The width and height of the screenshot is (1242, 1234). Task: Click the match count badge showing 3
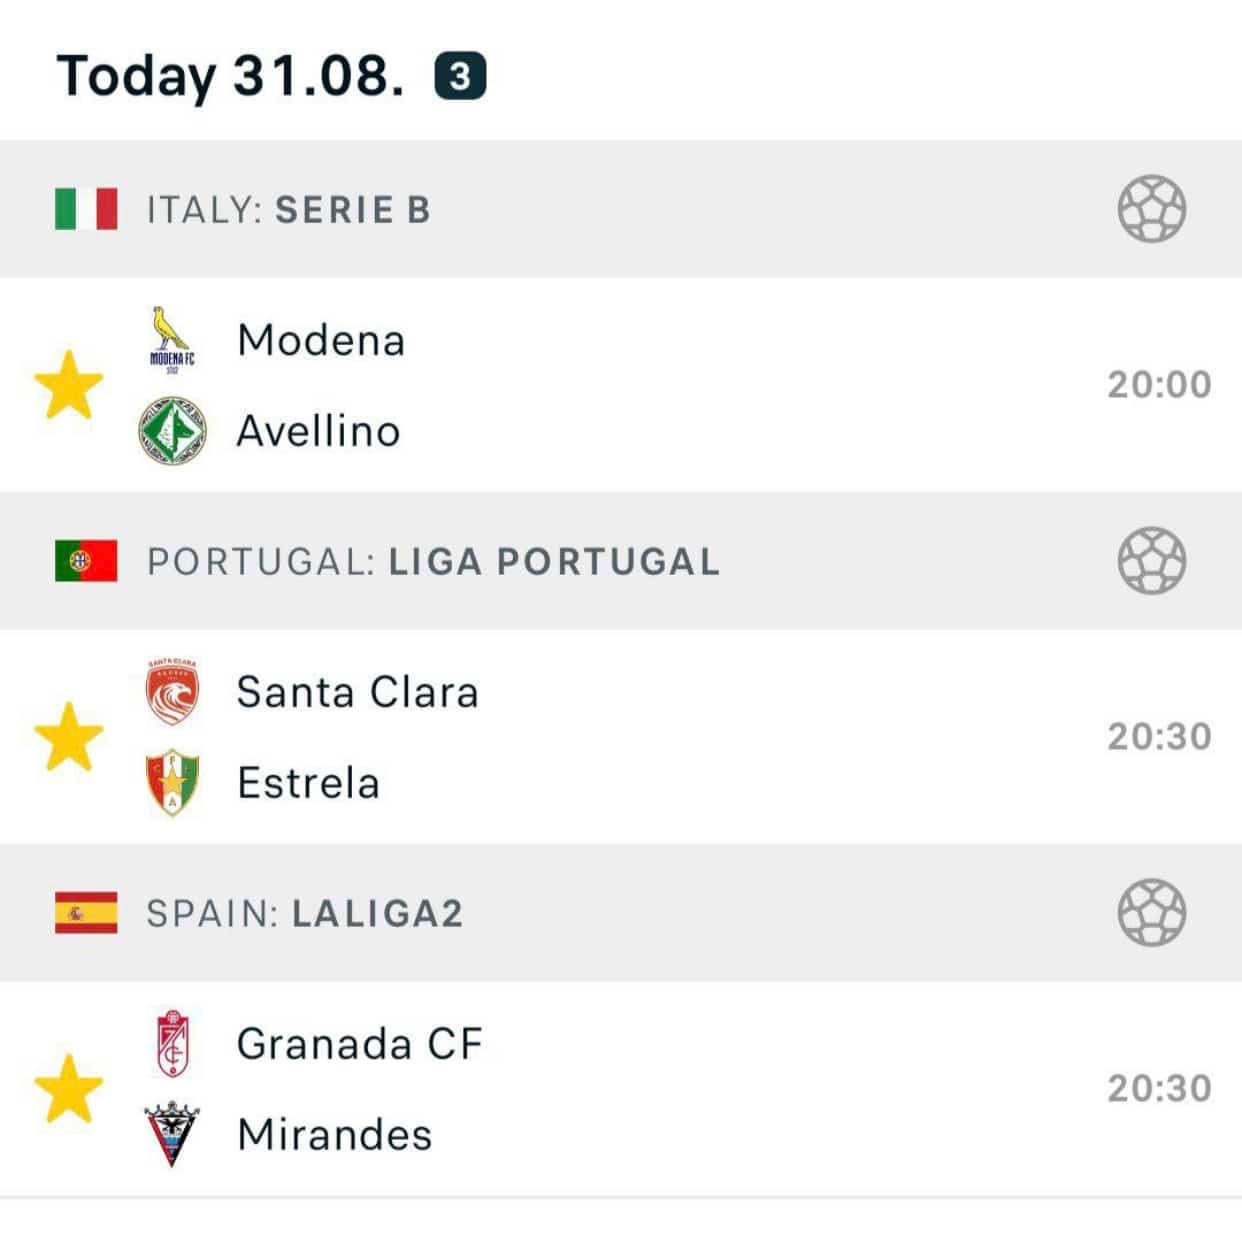pos(460,77)
